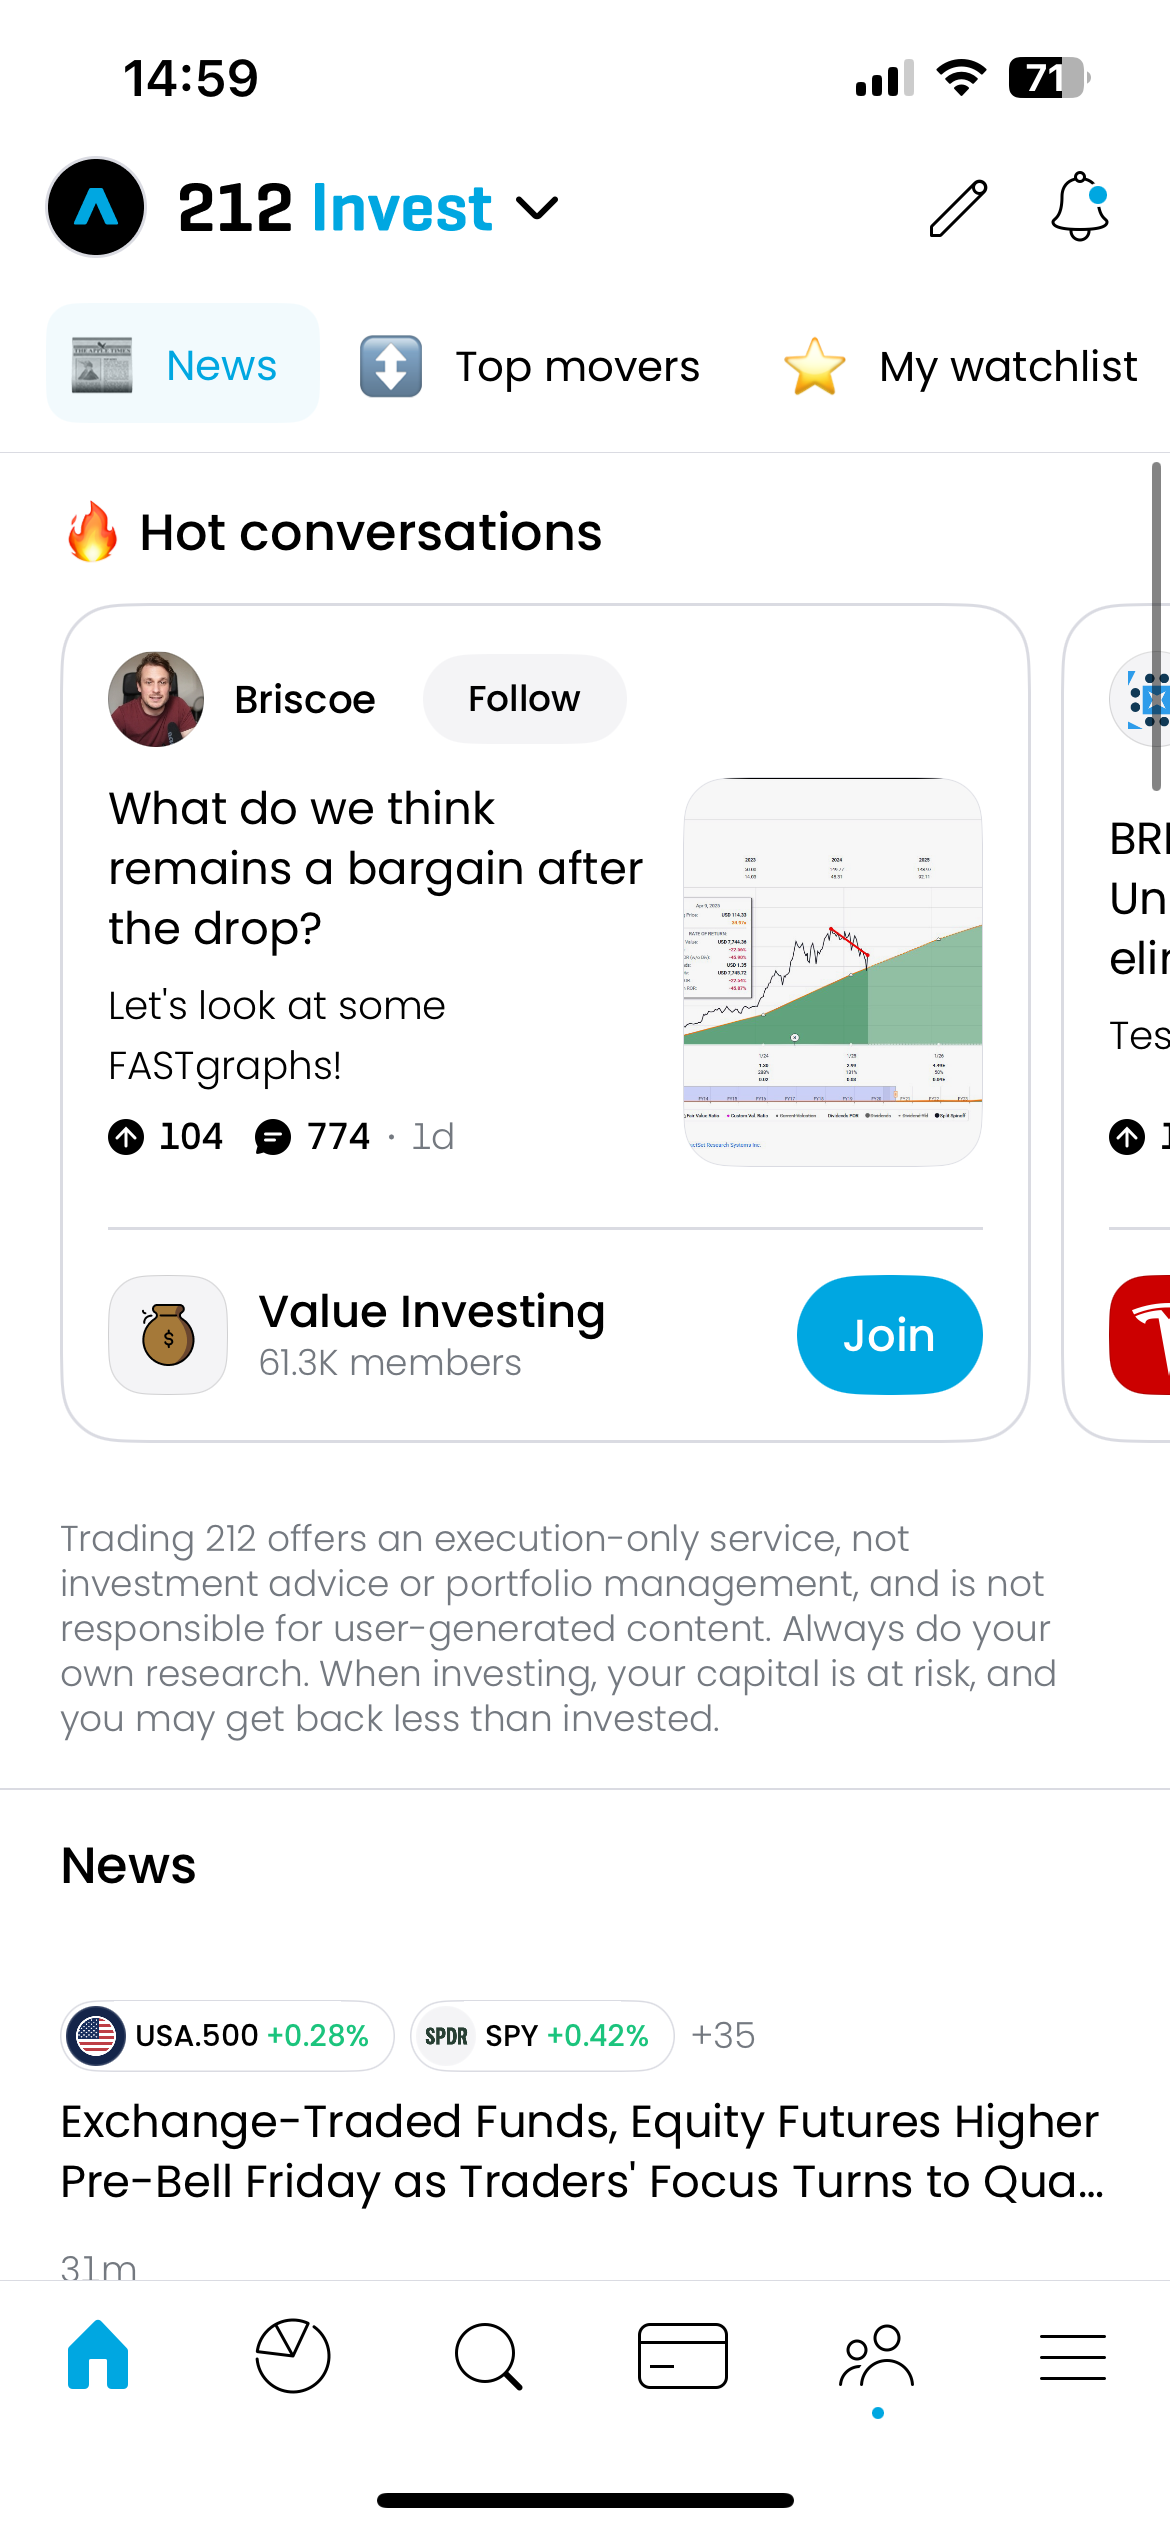
Task: Open the community people icon
Action: pyautogui.click(x=877, y=2357)
